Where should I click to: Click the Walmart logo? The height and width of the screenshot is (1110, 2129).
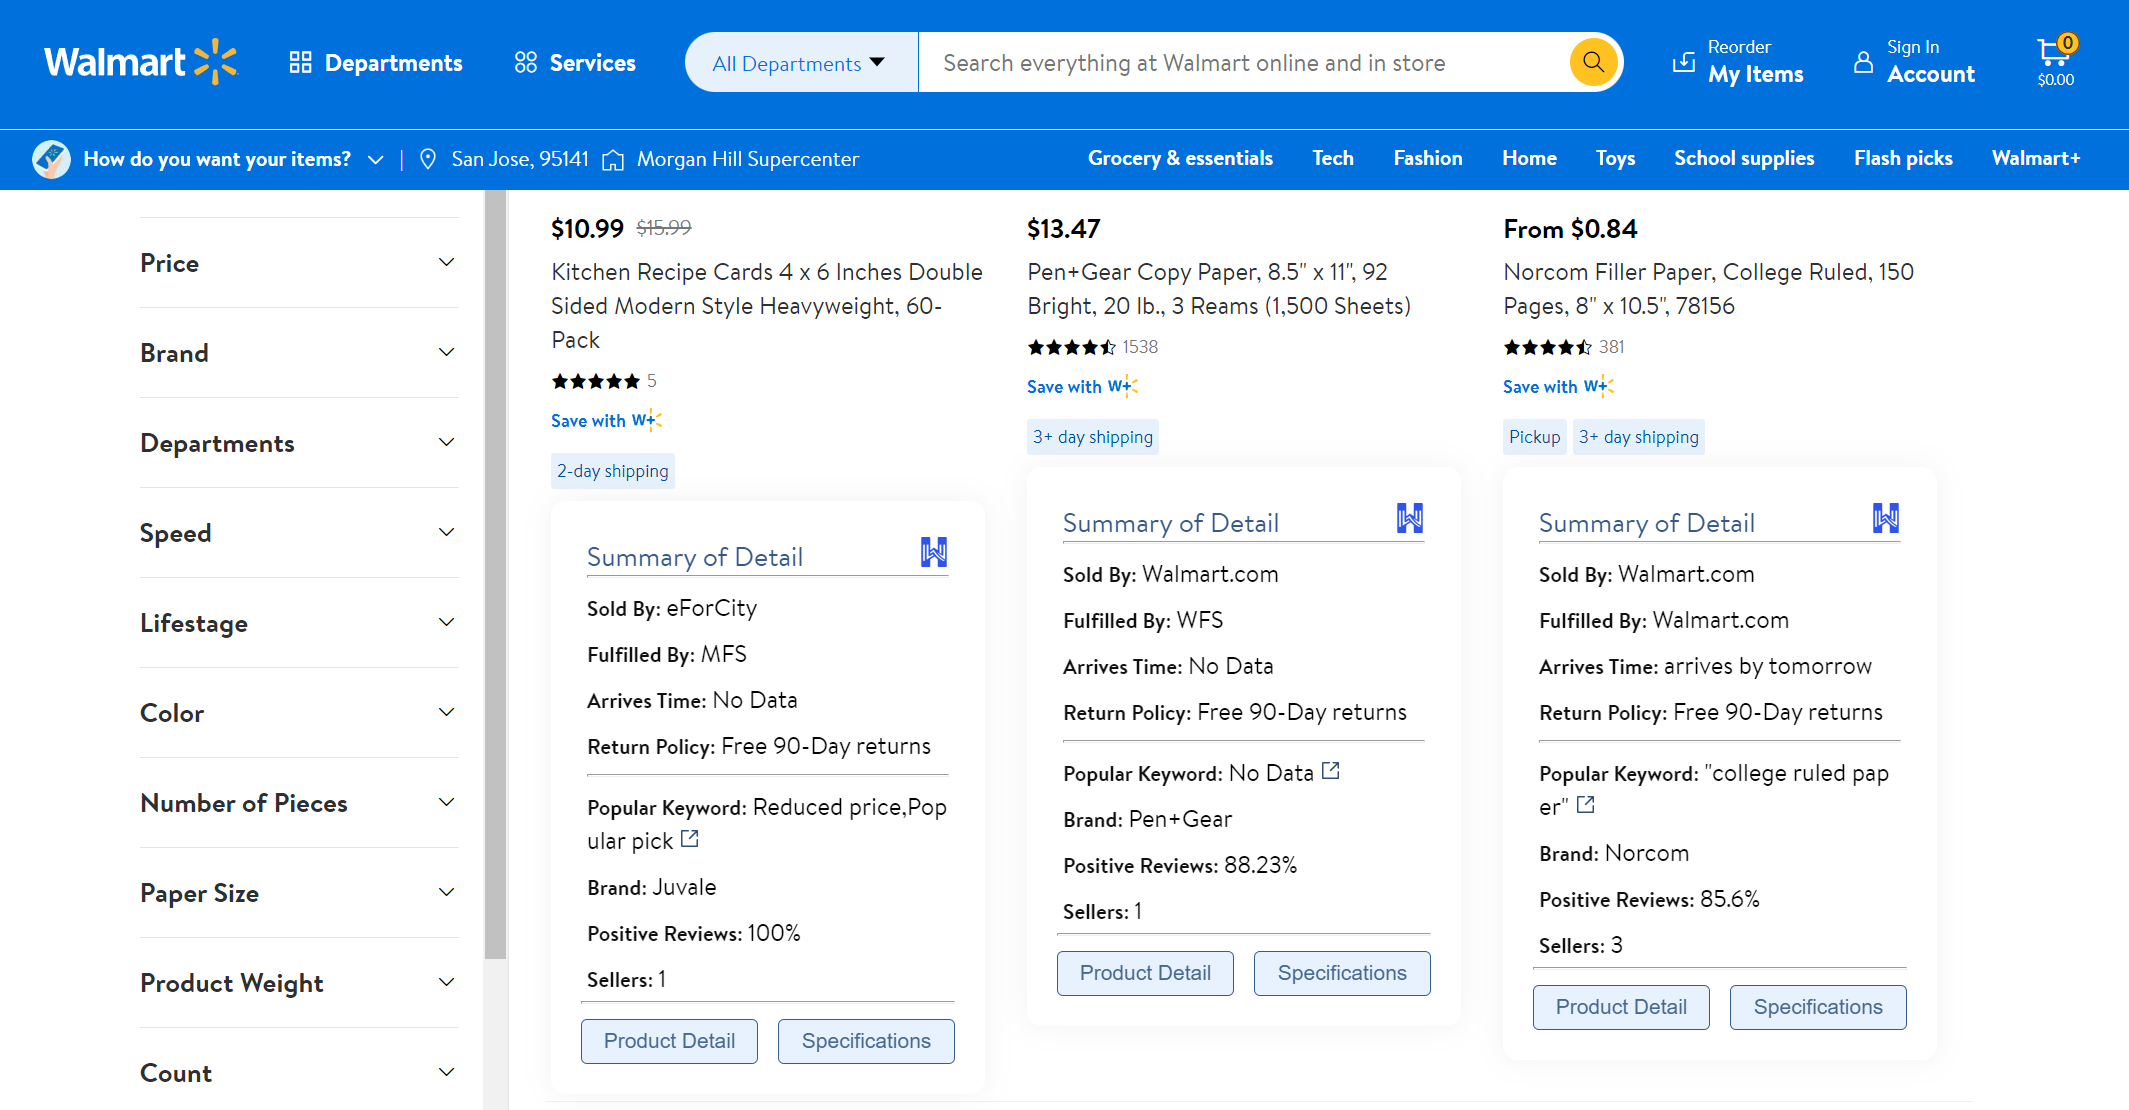point(140,62)
